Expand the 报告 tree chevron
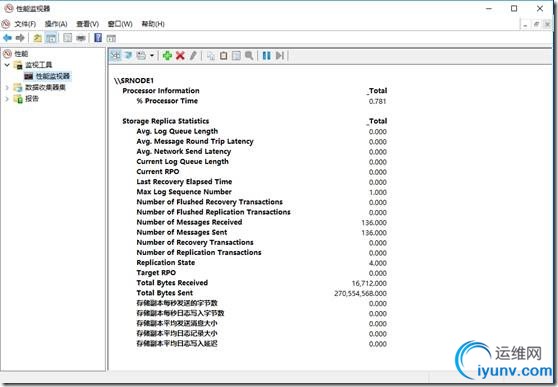The width and height of the screenshot is (558, 387). tap(7, 99)
